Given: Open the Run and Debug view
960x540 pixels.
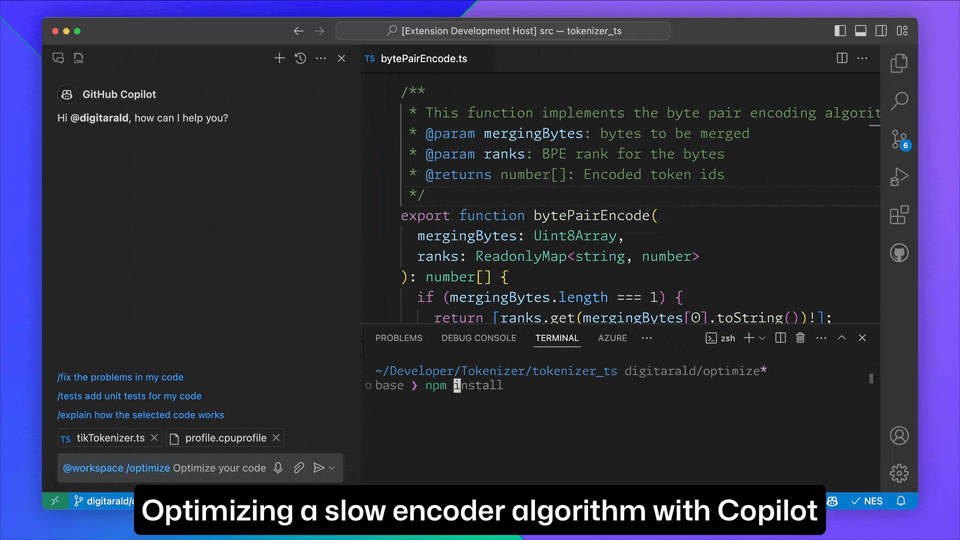Looking at the screenshot, I should 899,177.
